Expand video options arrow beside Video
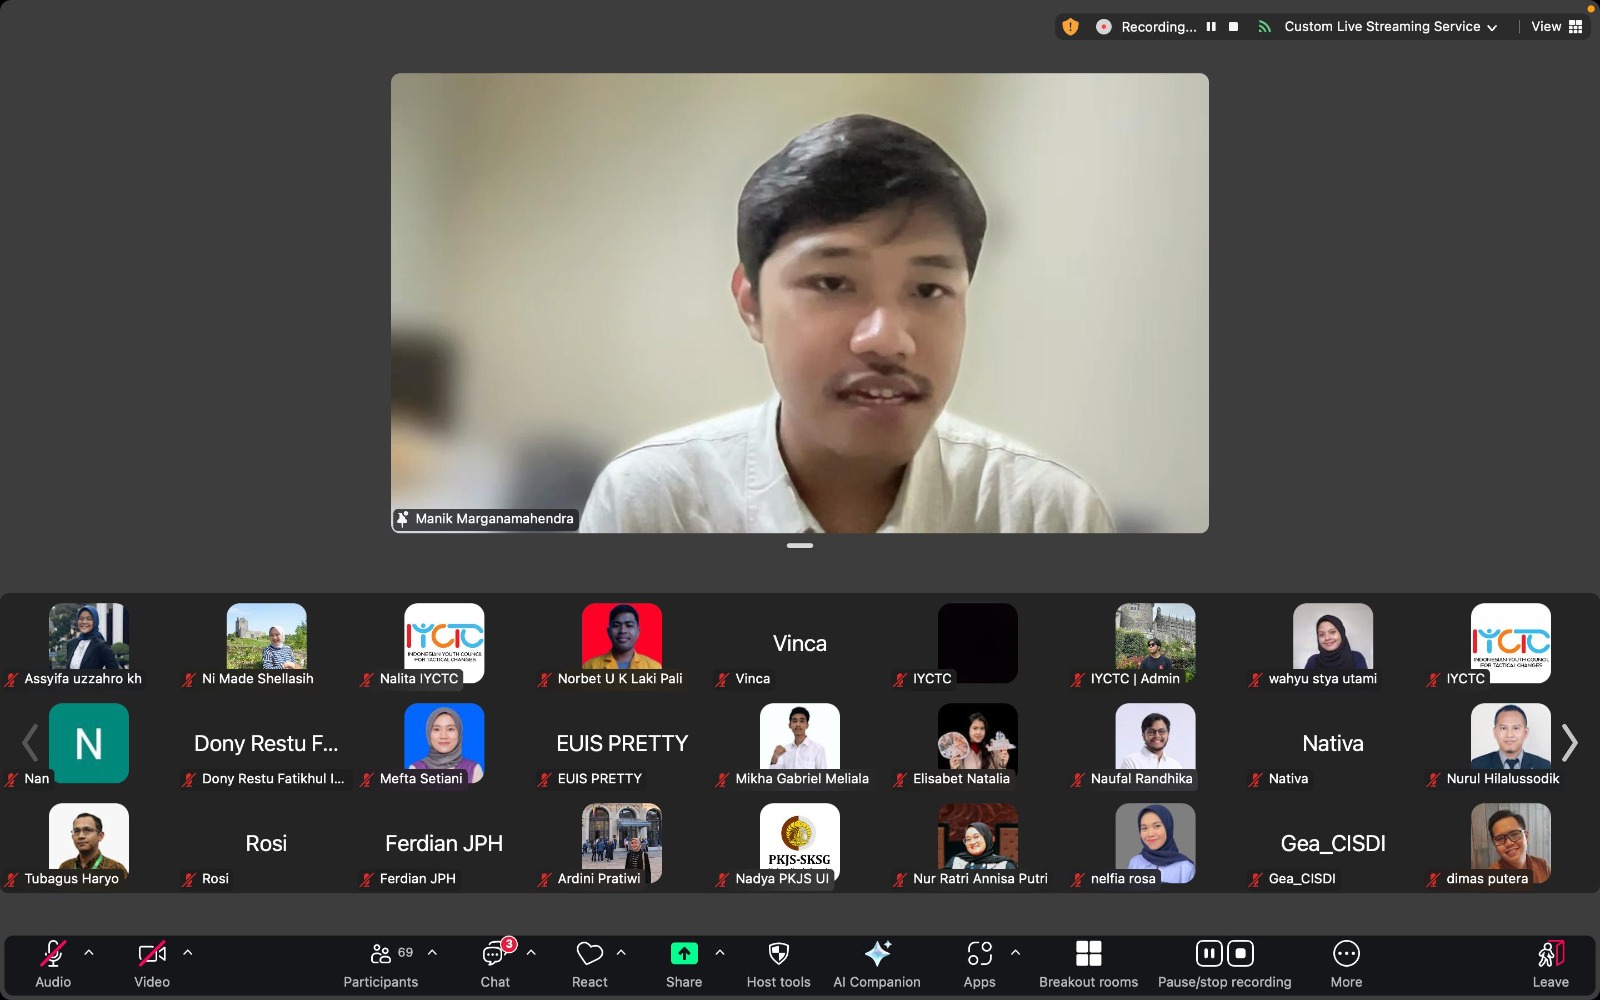 pyautogui.click(x=188, y=953)
